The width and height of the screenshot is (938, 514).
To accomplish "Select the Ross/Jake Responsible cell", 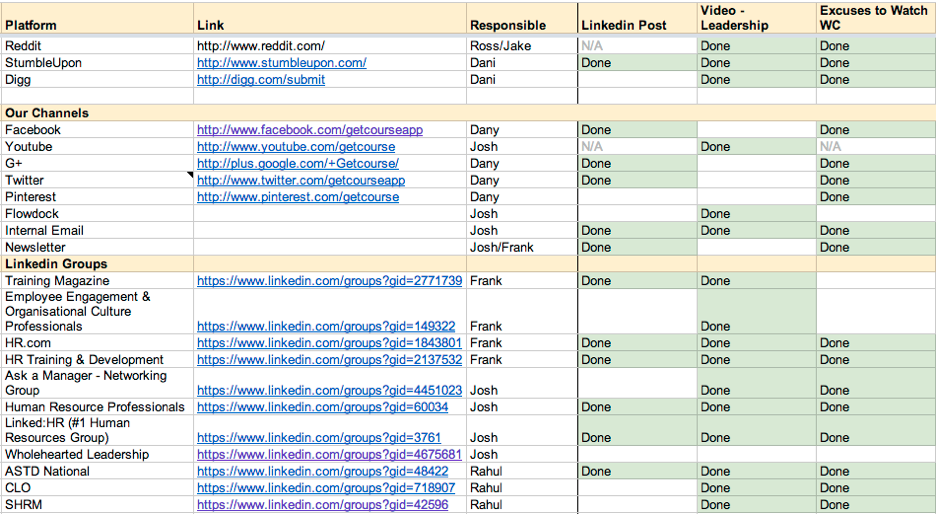I will tap(522, 46).
